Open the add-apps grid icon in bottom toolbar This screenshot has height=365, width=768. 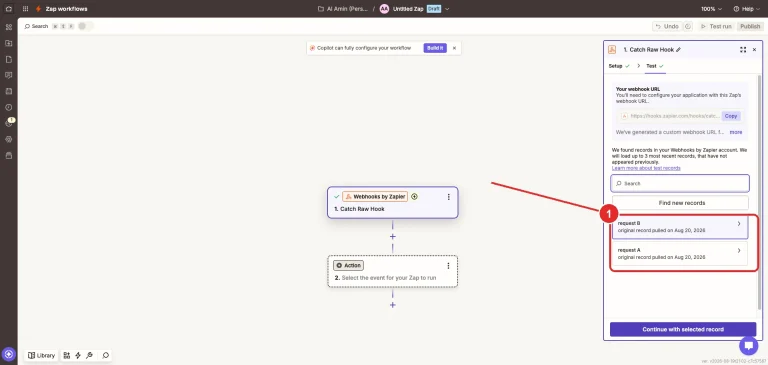point(67,355)
